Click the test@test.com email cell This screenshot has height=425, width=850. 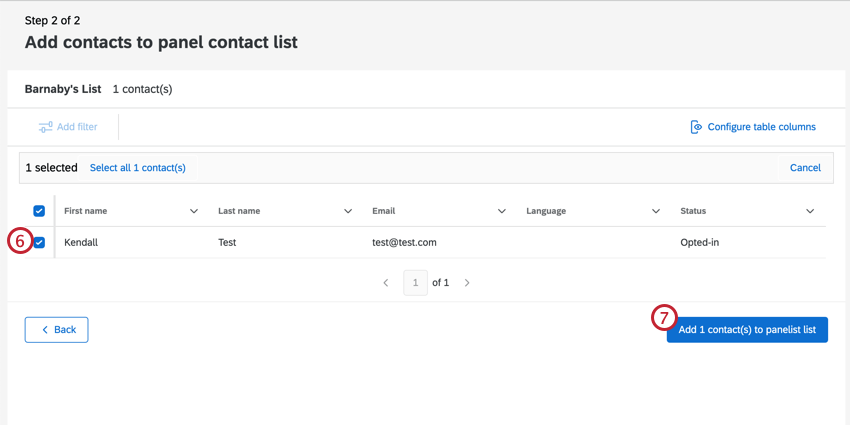point(404,242)
